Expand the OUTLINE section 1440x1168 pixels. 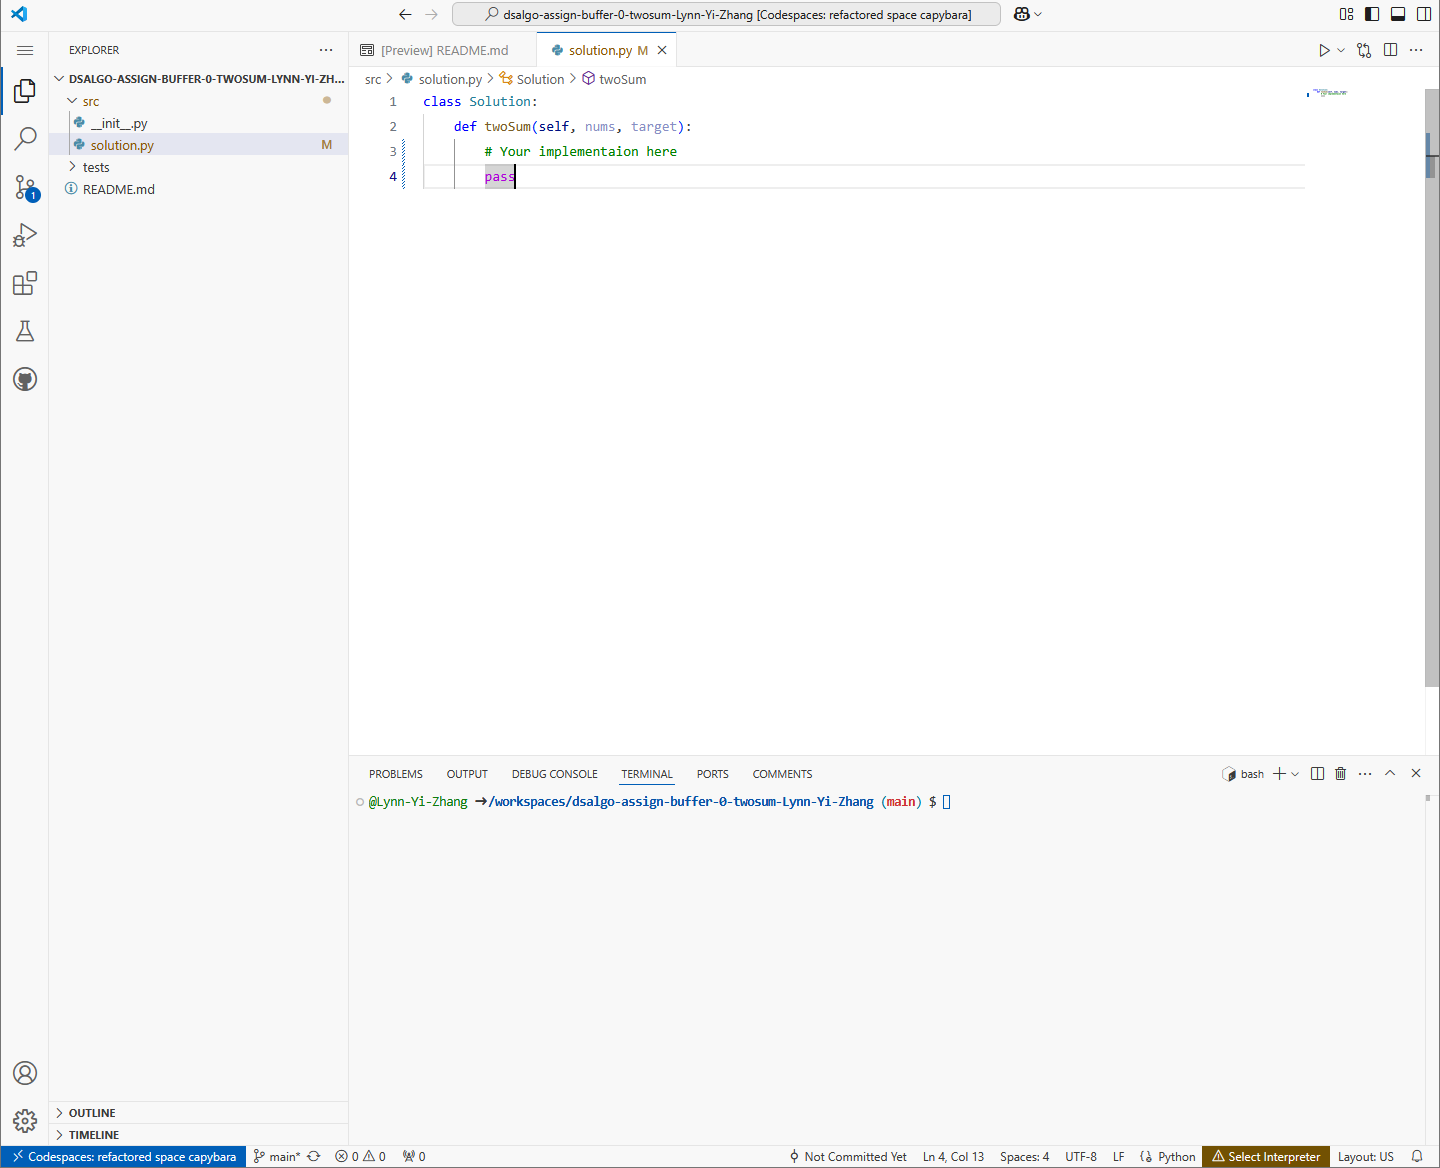[92, 1113]
